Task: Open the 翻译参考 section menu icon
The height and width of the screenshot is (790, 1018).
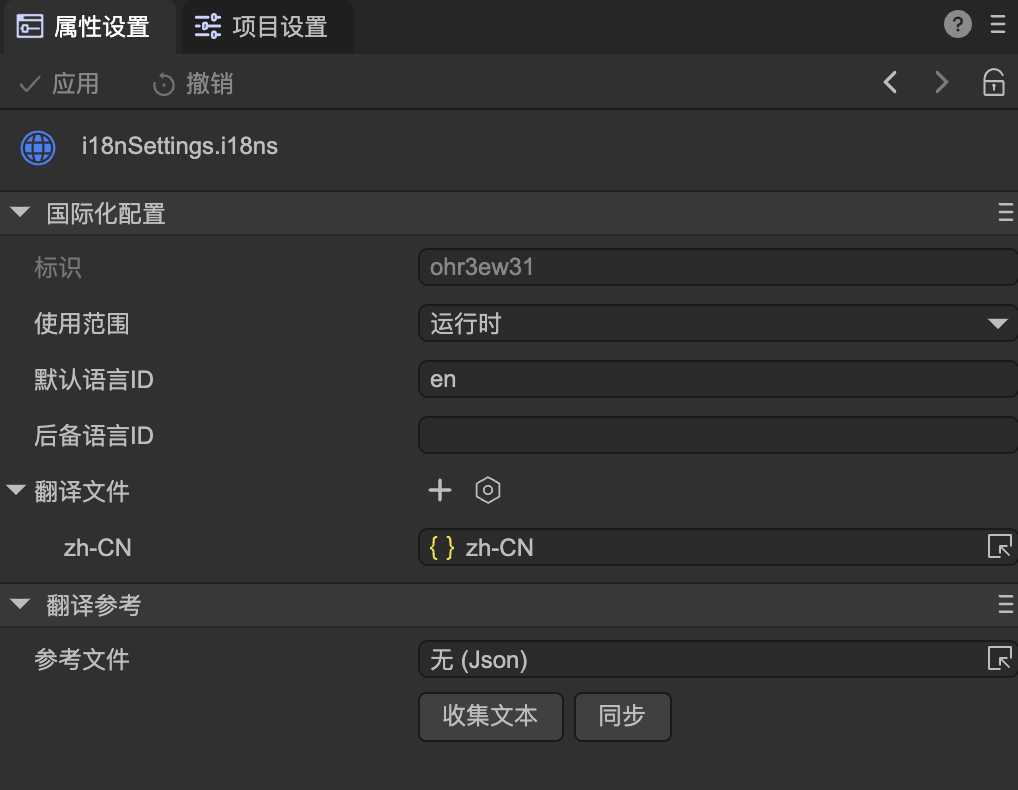Action: click(1006, 605)
